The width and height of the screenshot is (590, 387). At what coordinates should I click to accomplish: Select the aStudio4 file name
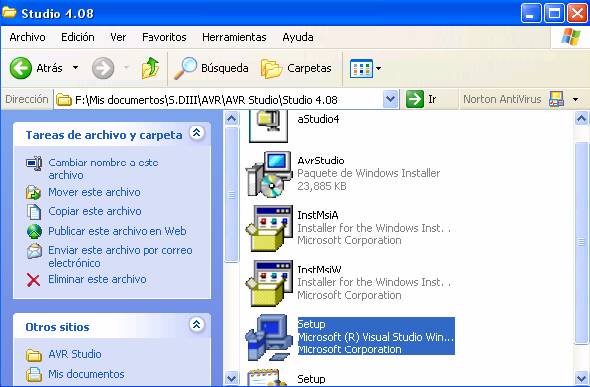[x=318, y=119]
